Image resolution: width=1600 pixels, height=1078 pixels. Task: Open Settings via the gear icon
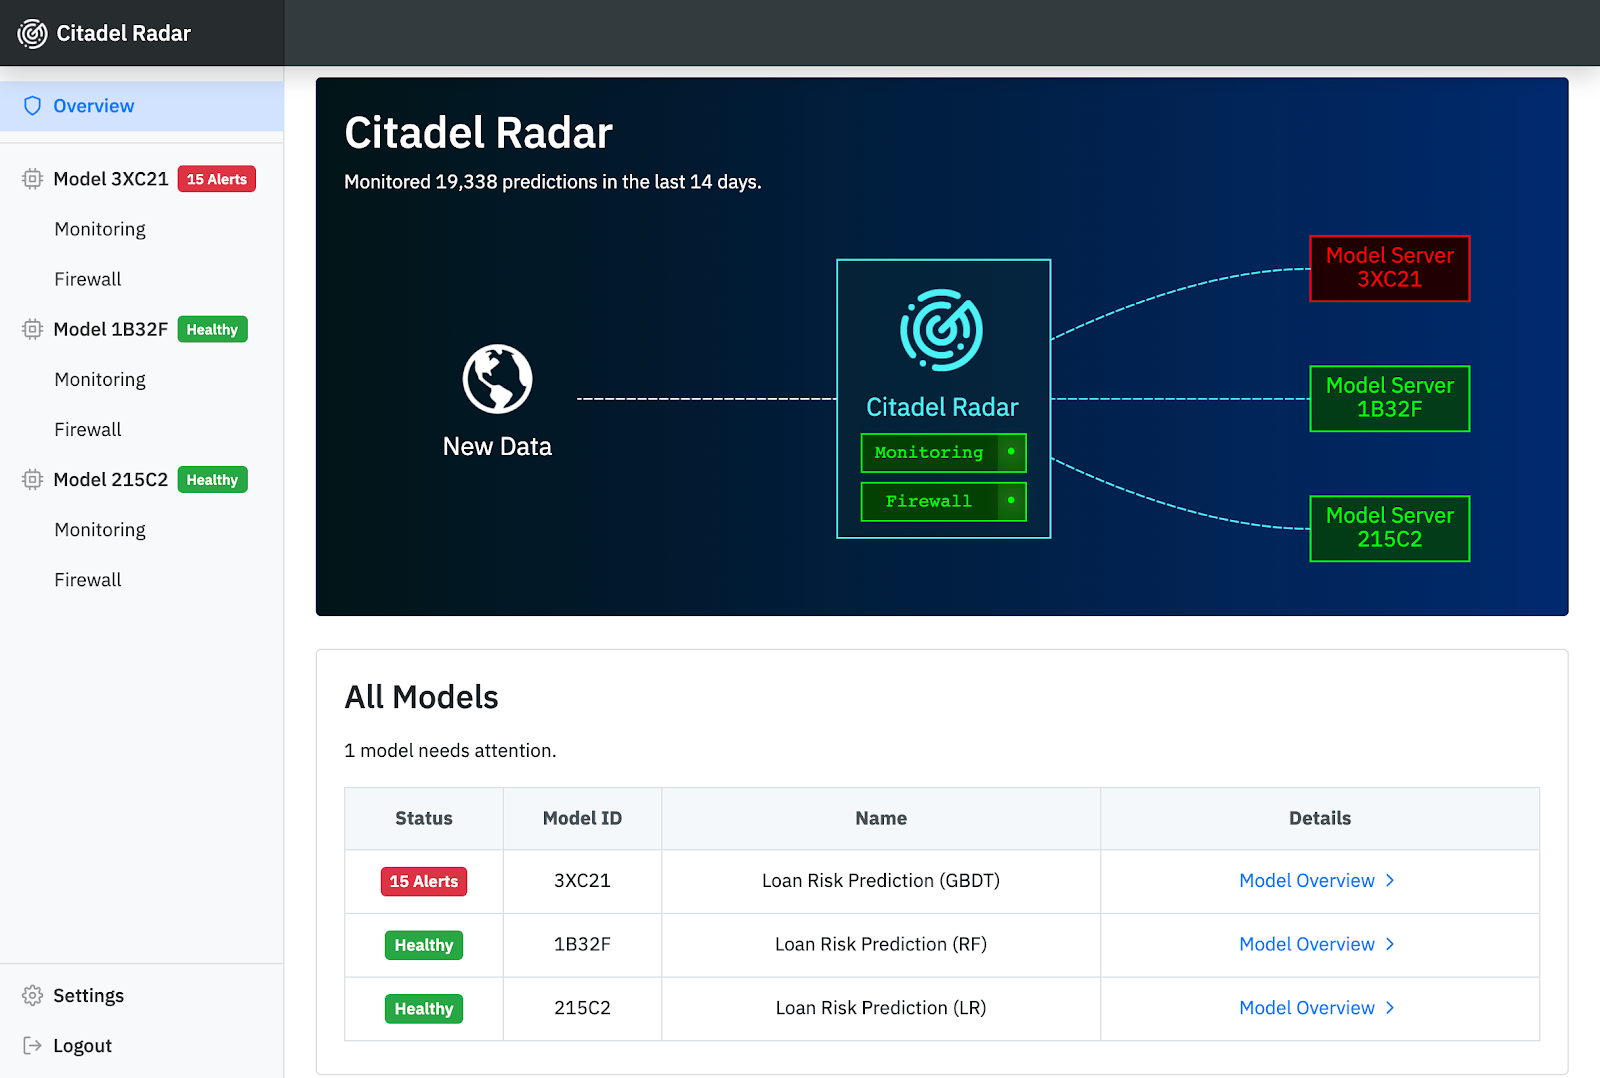(x=32, y=996)
